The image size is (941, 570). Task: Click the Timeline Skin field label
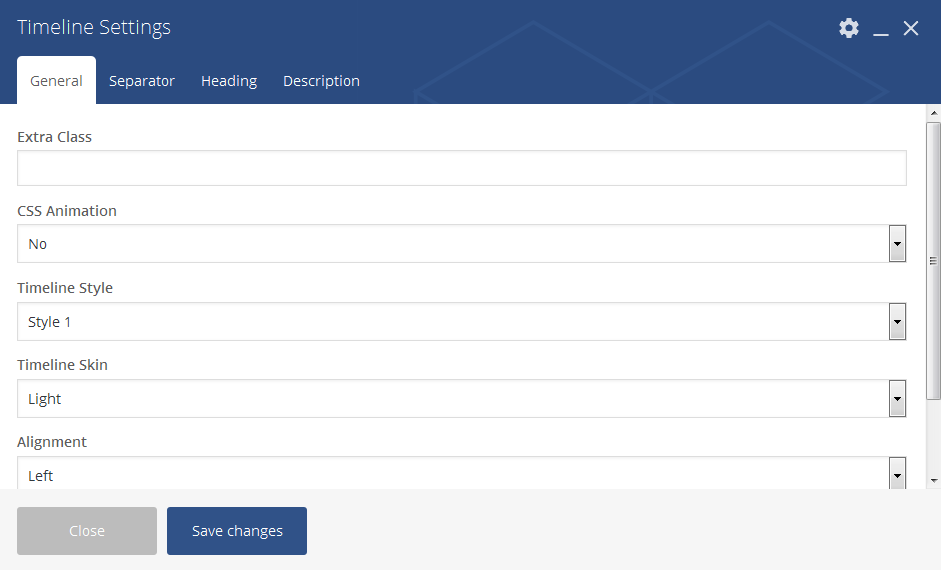click(x=62, y=365)
